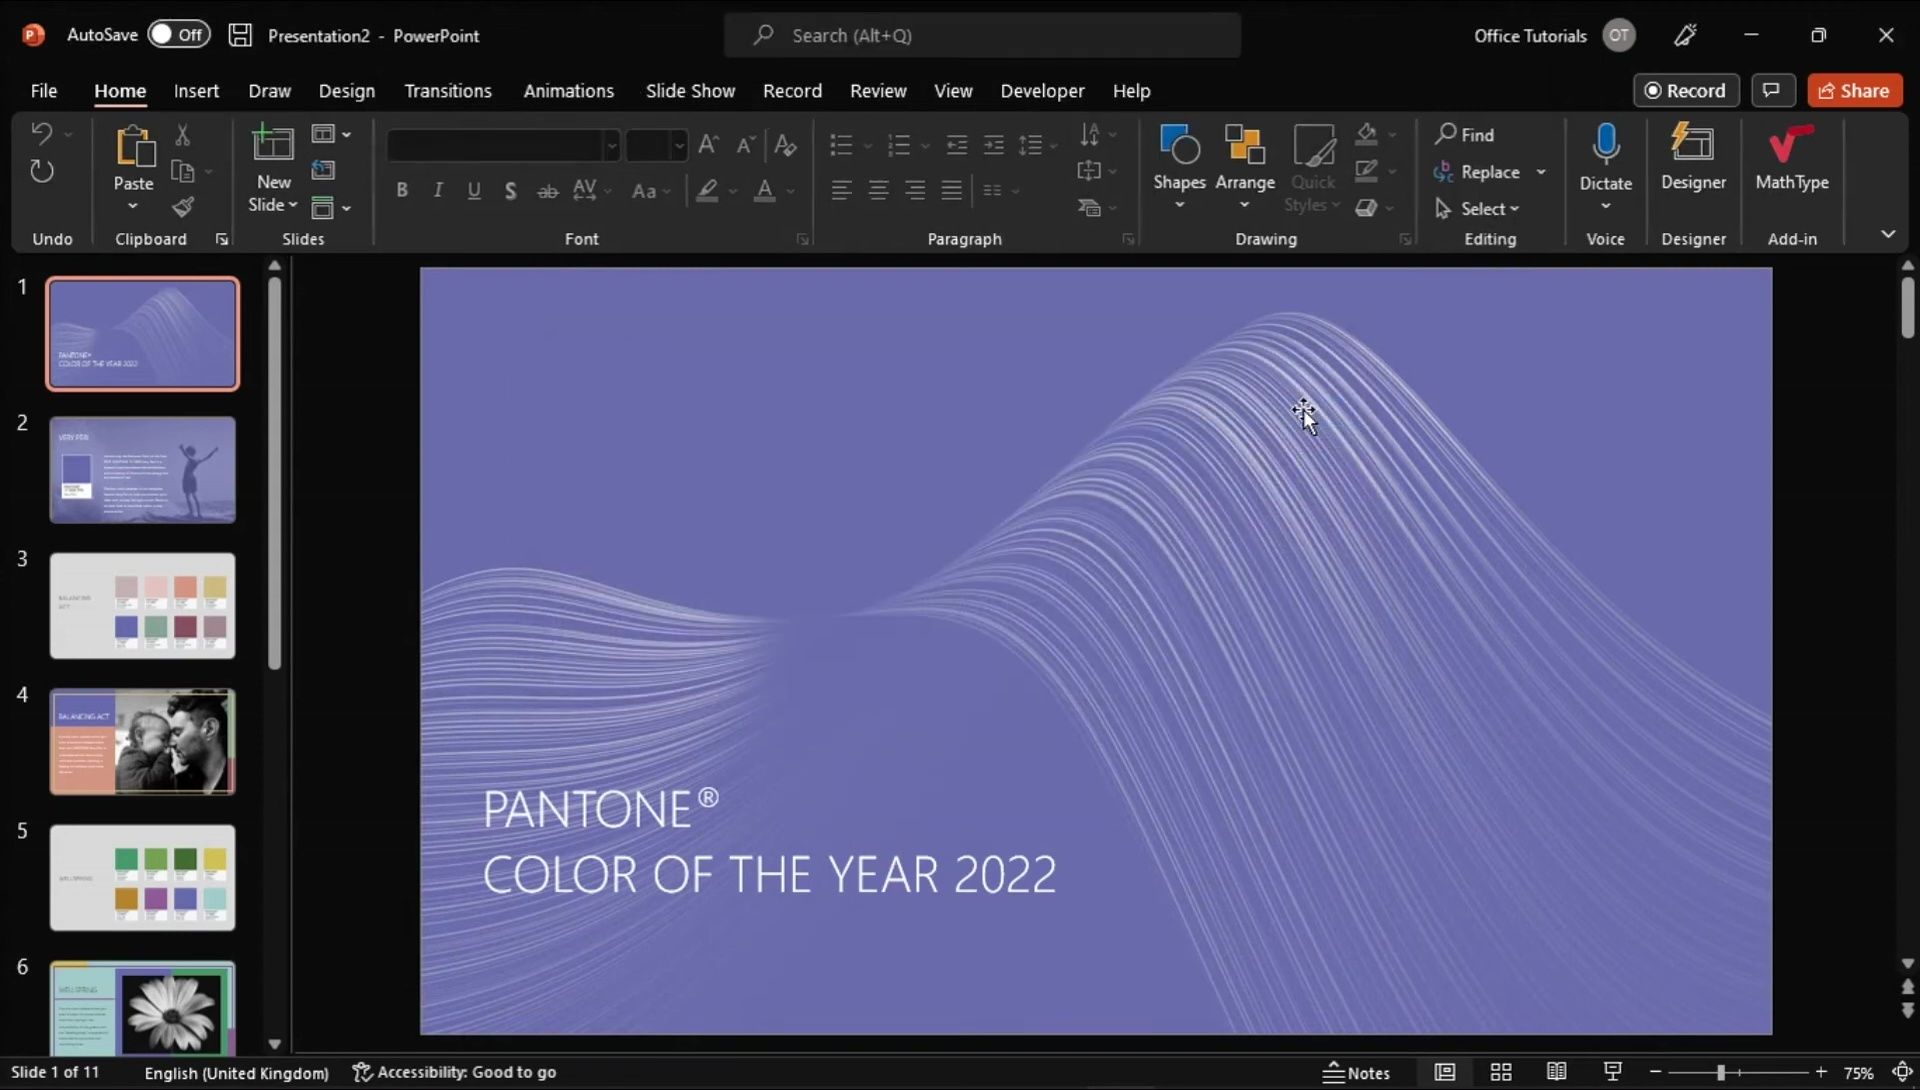This screenshot has height=1090, width=1920.
Task: Click the Cut scissors icon
Action: pyautogui.click(x=182, y=134)
